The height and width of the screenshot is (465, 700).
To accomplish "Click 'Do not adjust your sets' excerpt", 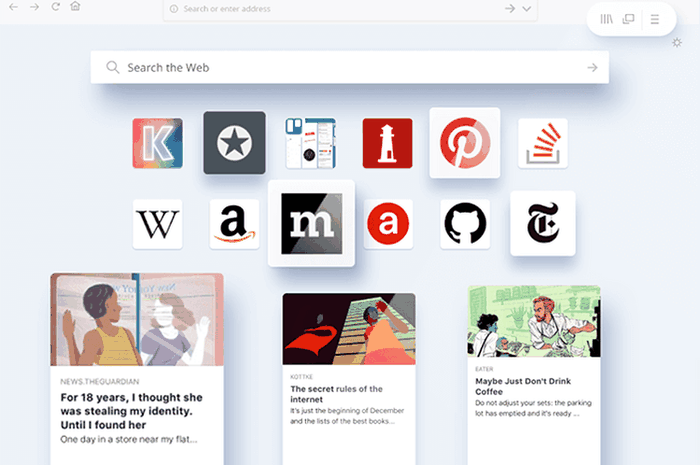I will coord(533,408).
